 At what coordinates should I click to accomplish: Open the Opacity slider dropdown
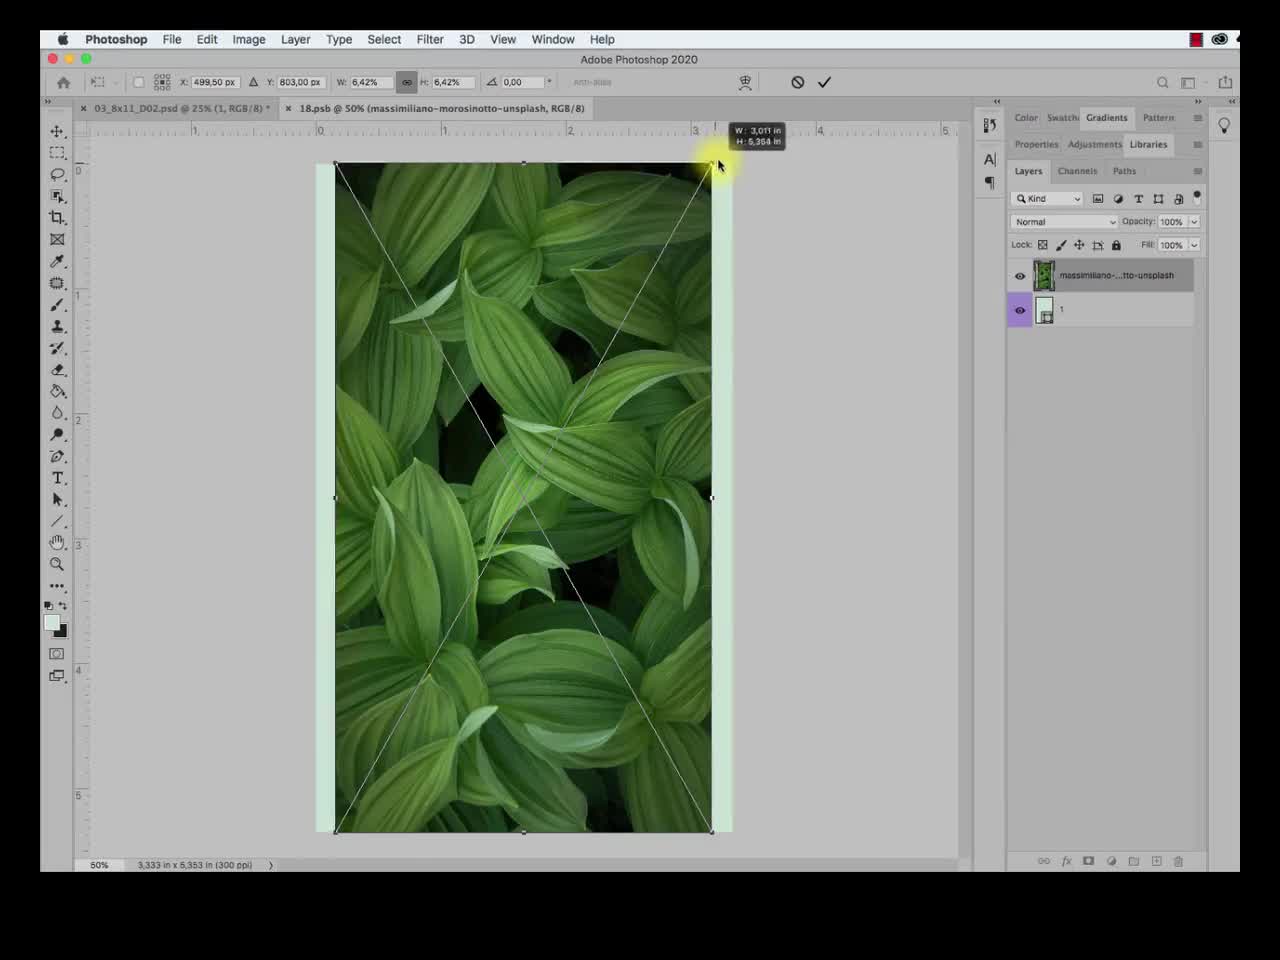coord(1194,222)
